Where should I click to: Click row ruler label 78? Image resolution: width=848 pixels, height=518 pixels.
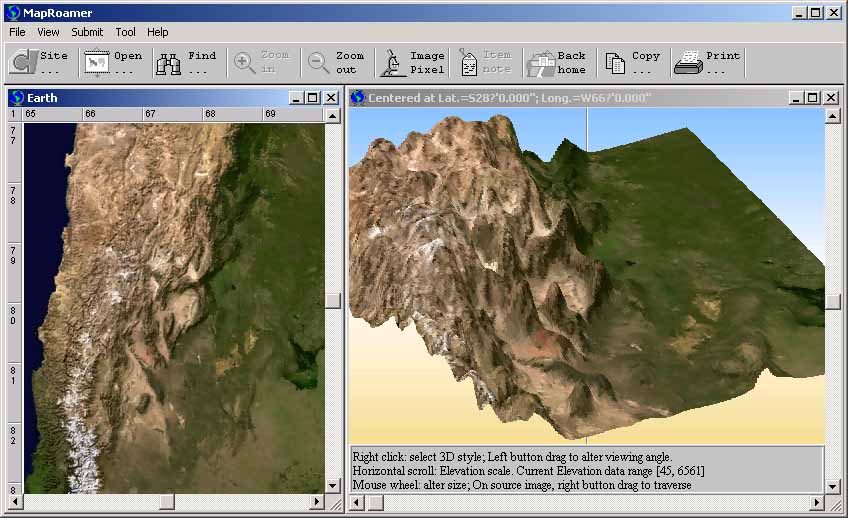(13, 195)
